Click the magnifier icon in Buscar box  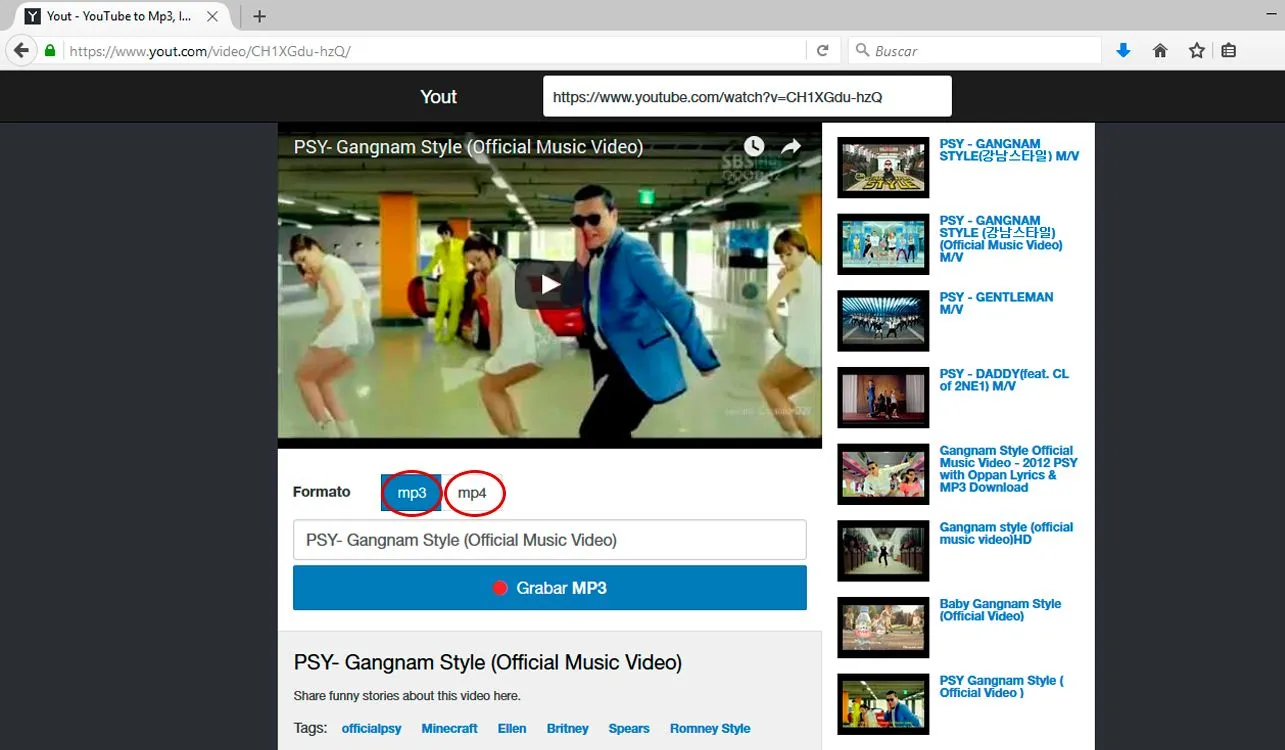pyautogui.click(x=862, y=50)
